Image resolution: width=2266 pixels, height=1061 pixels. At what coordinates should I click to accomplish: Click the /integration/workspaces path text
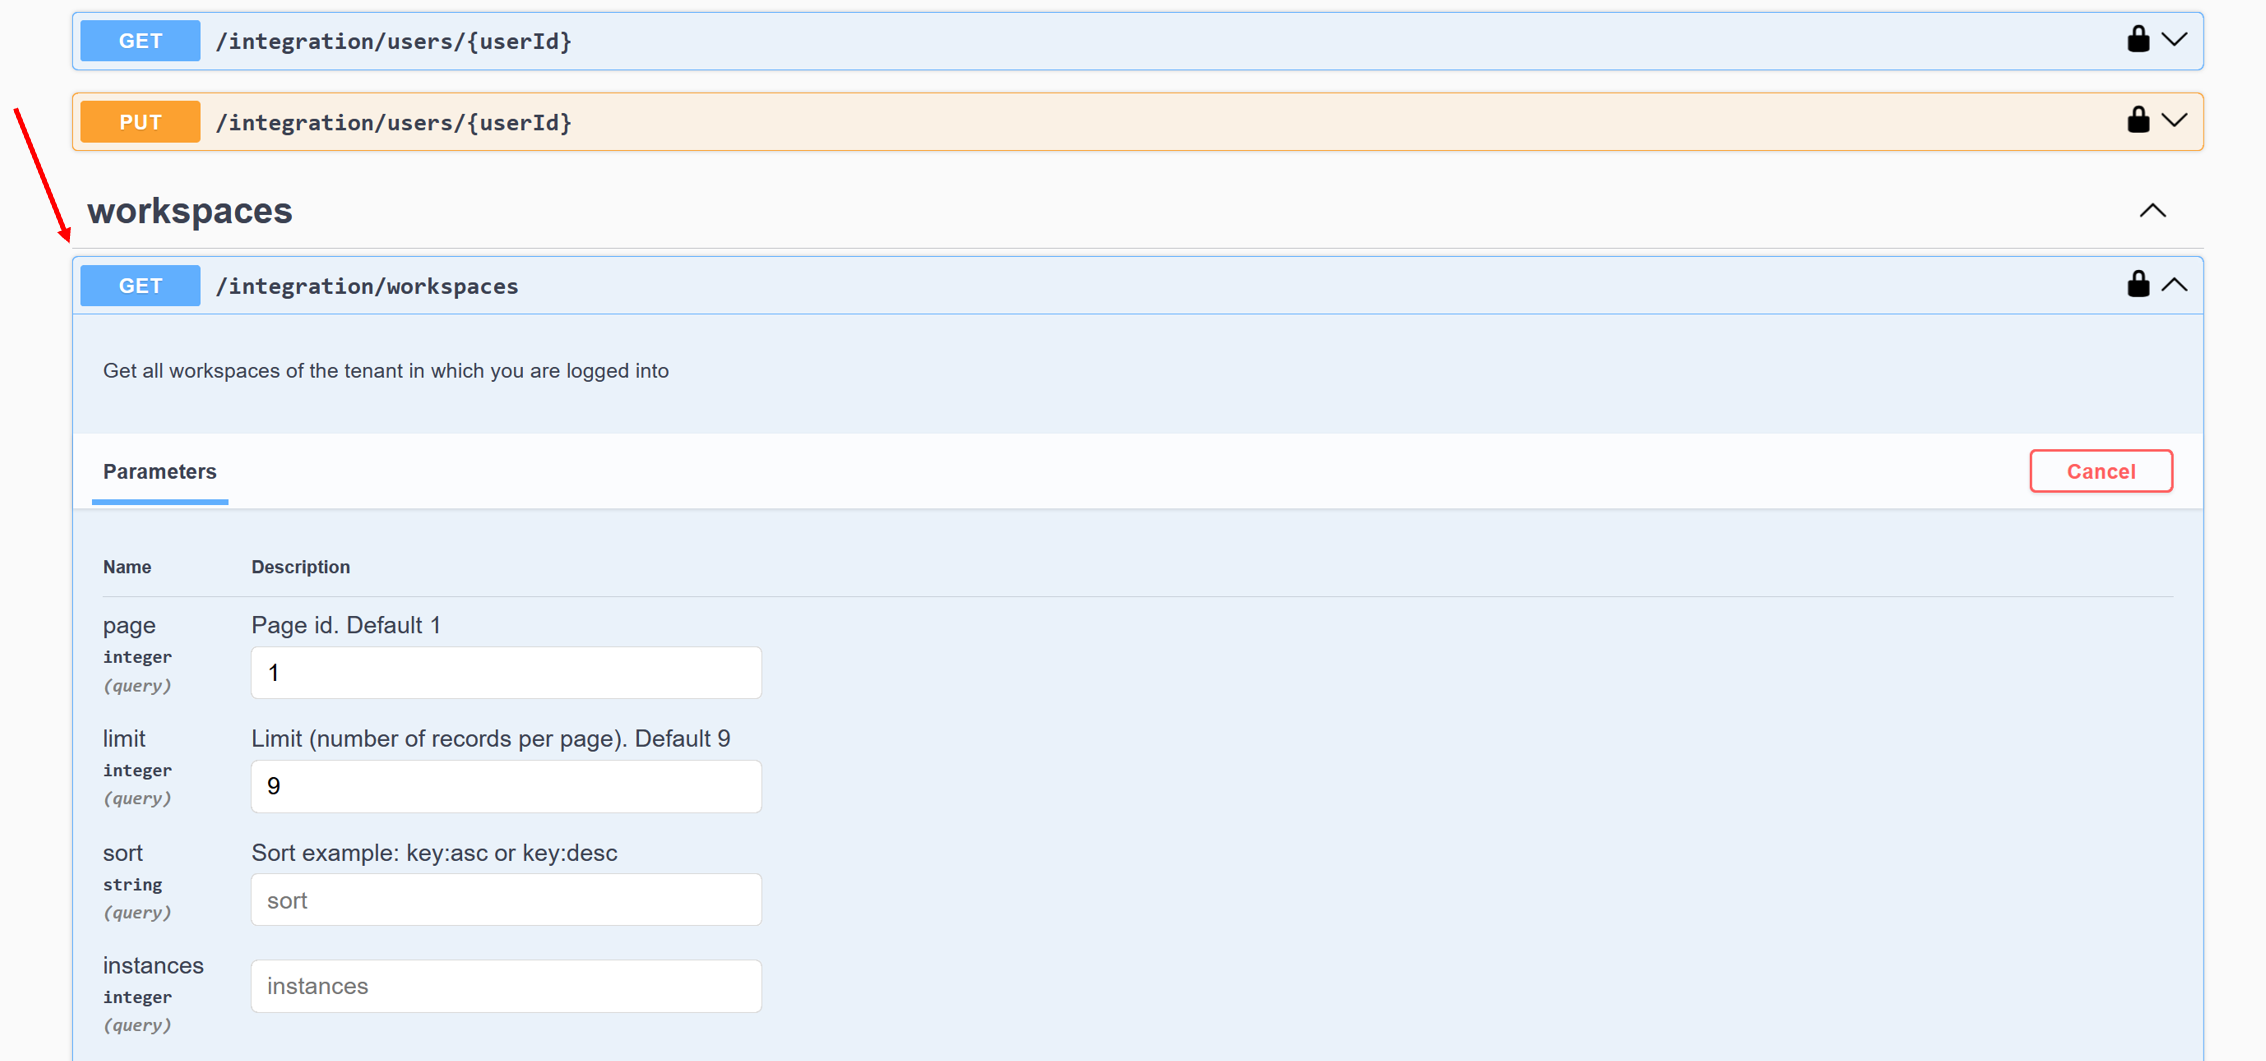(367, 286)
